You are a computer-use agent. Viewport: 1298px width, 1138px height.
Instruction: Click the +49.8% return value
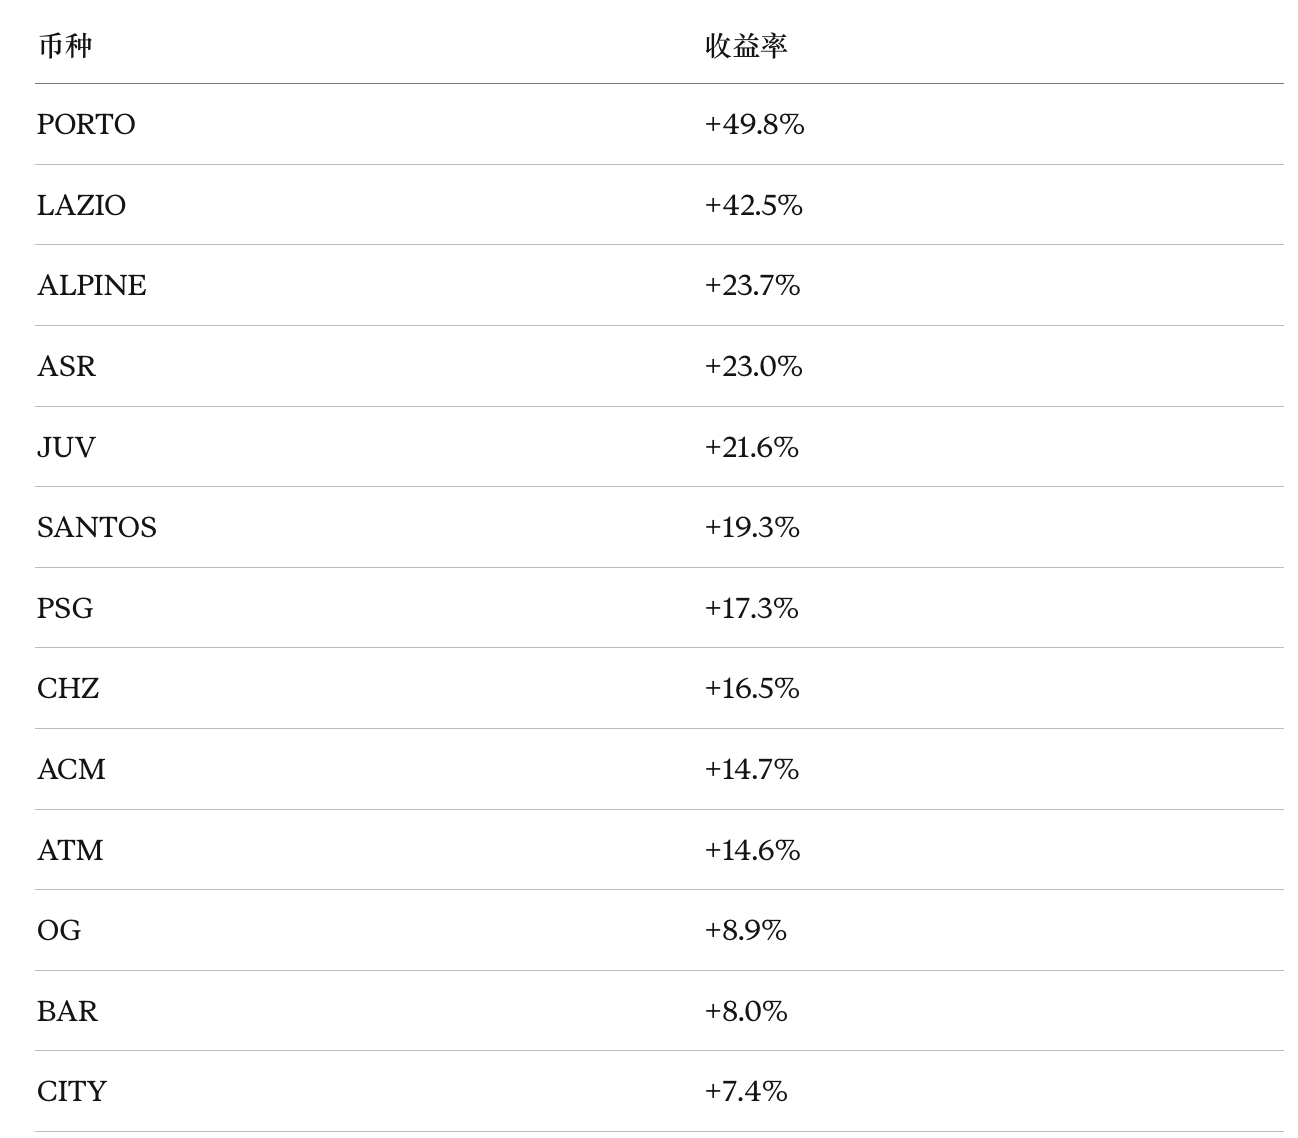point(754,124)
